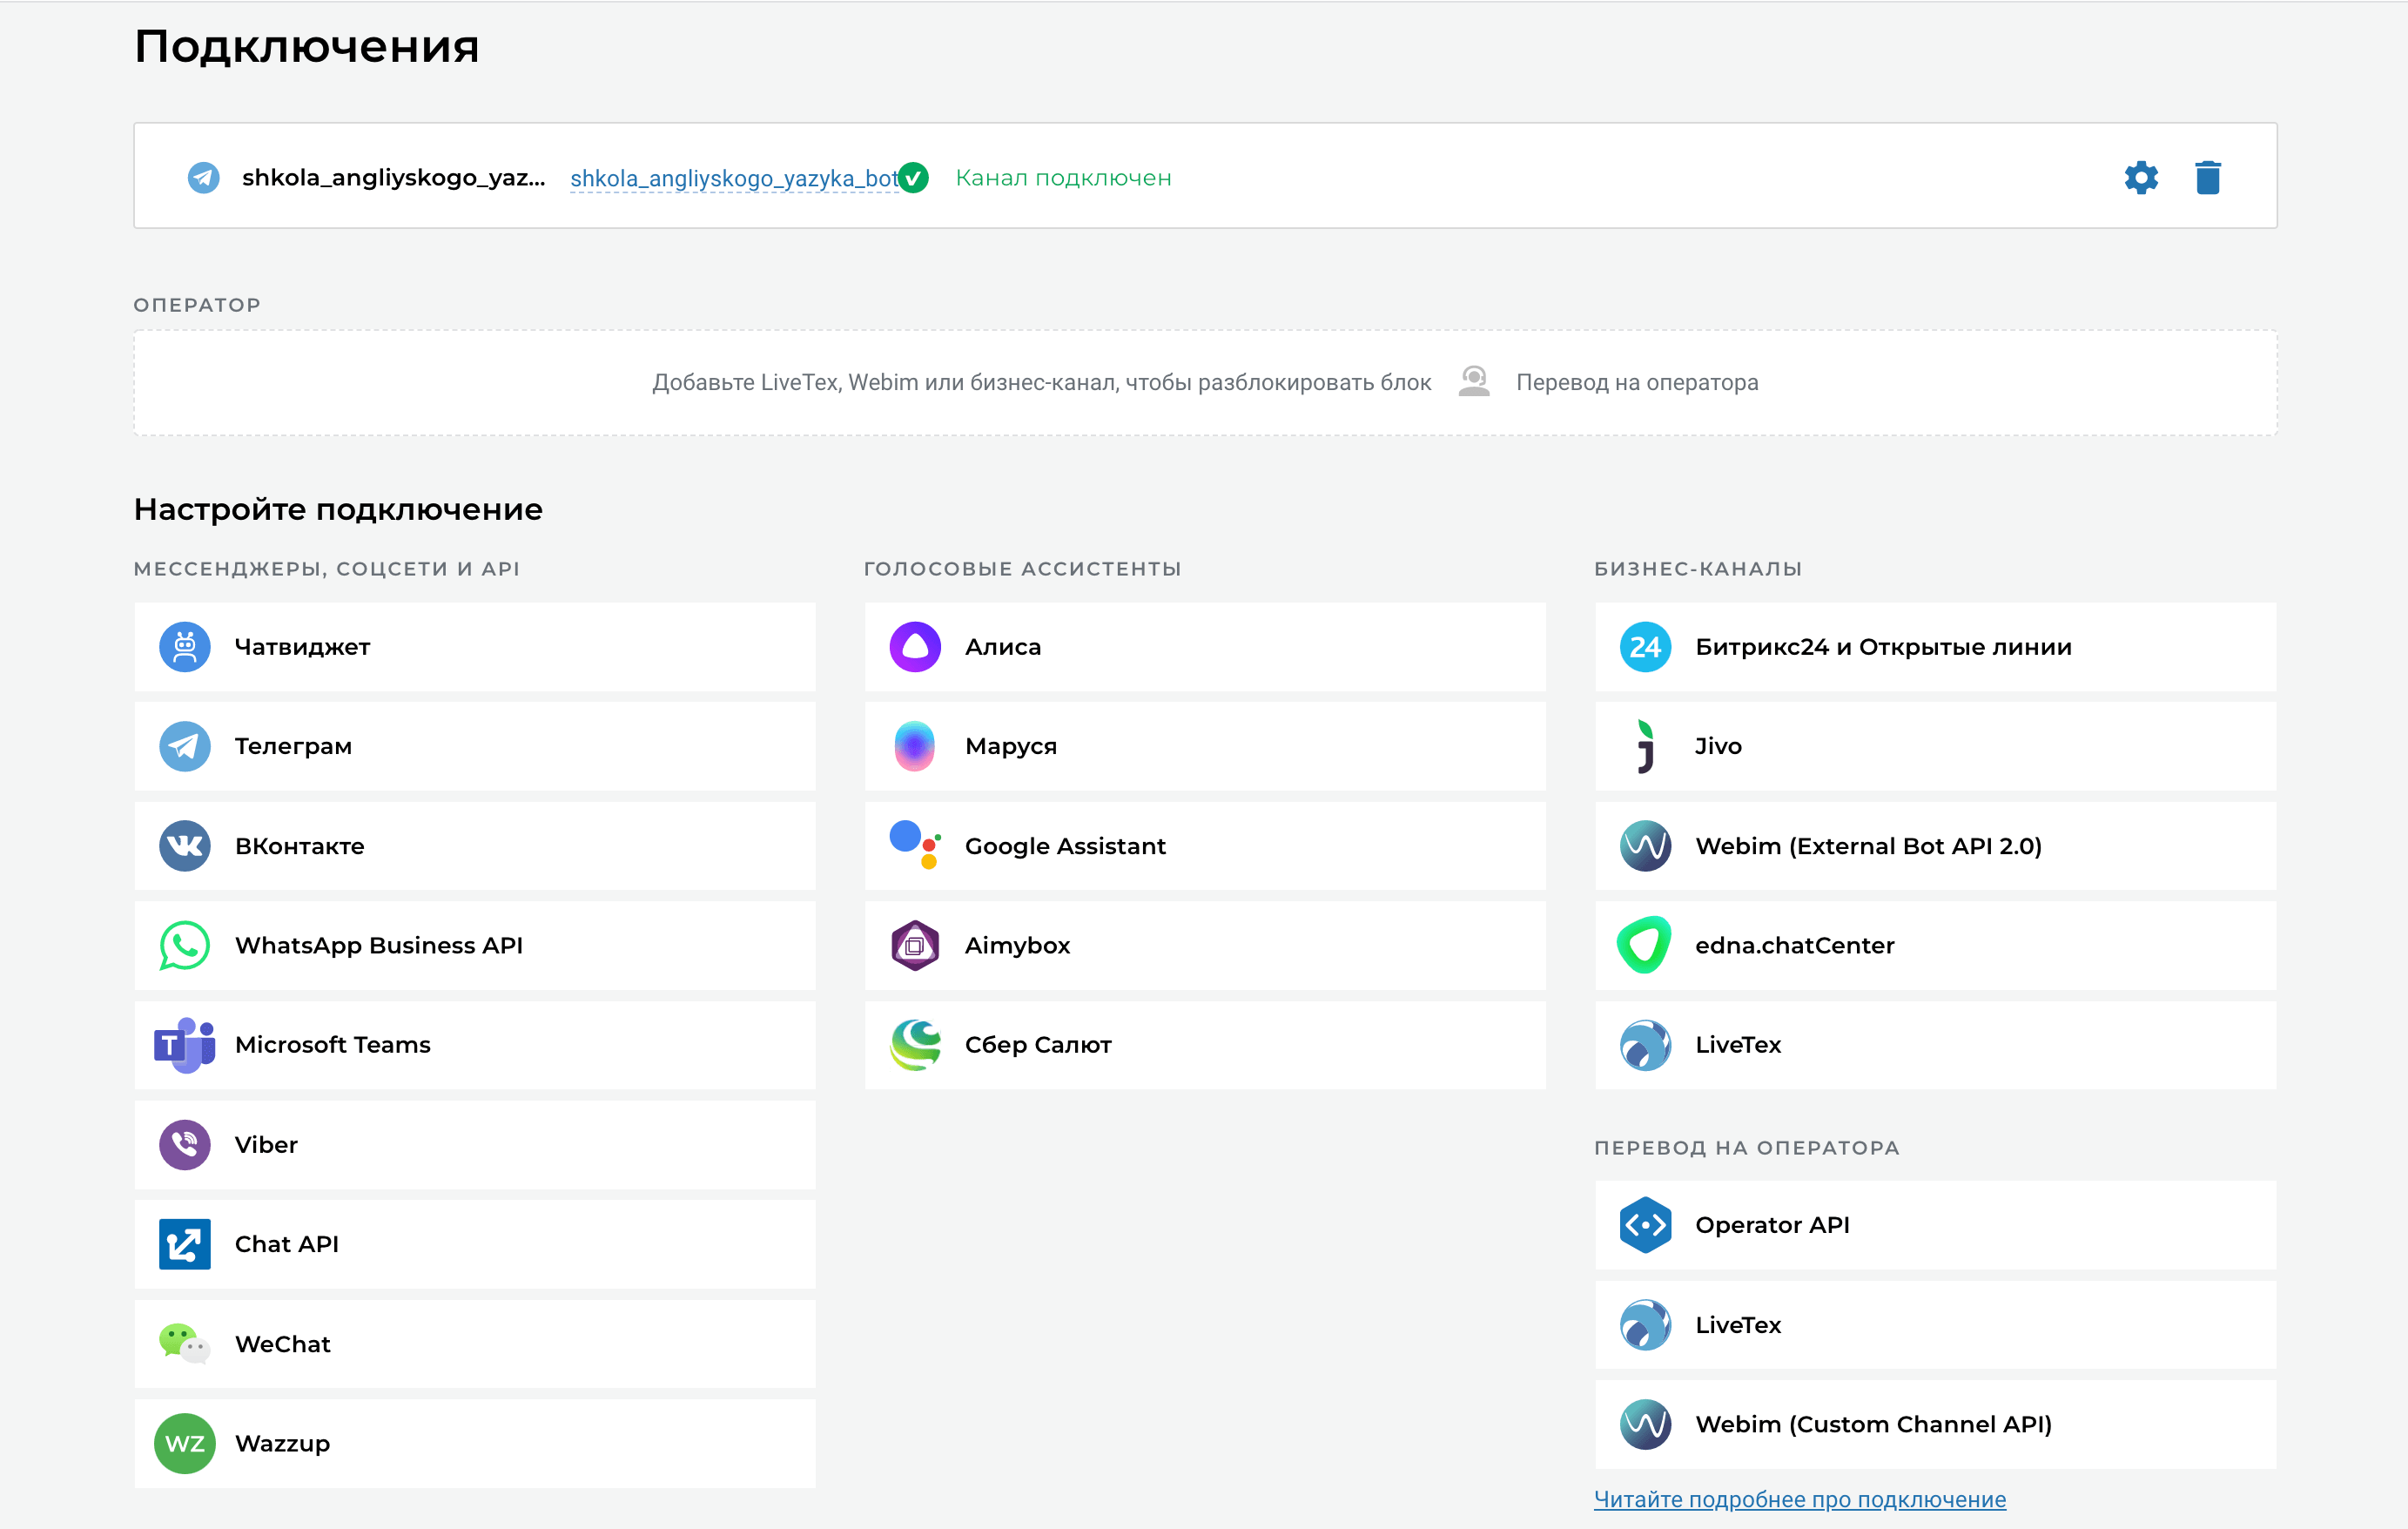Click the Маруся gradient icon

(x=915, y=746)
